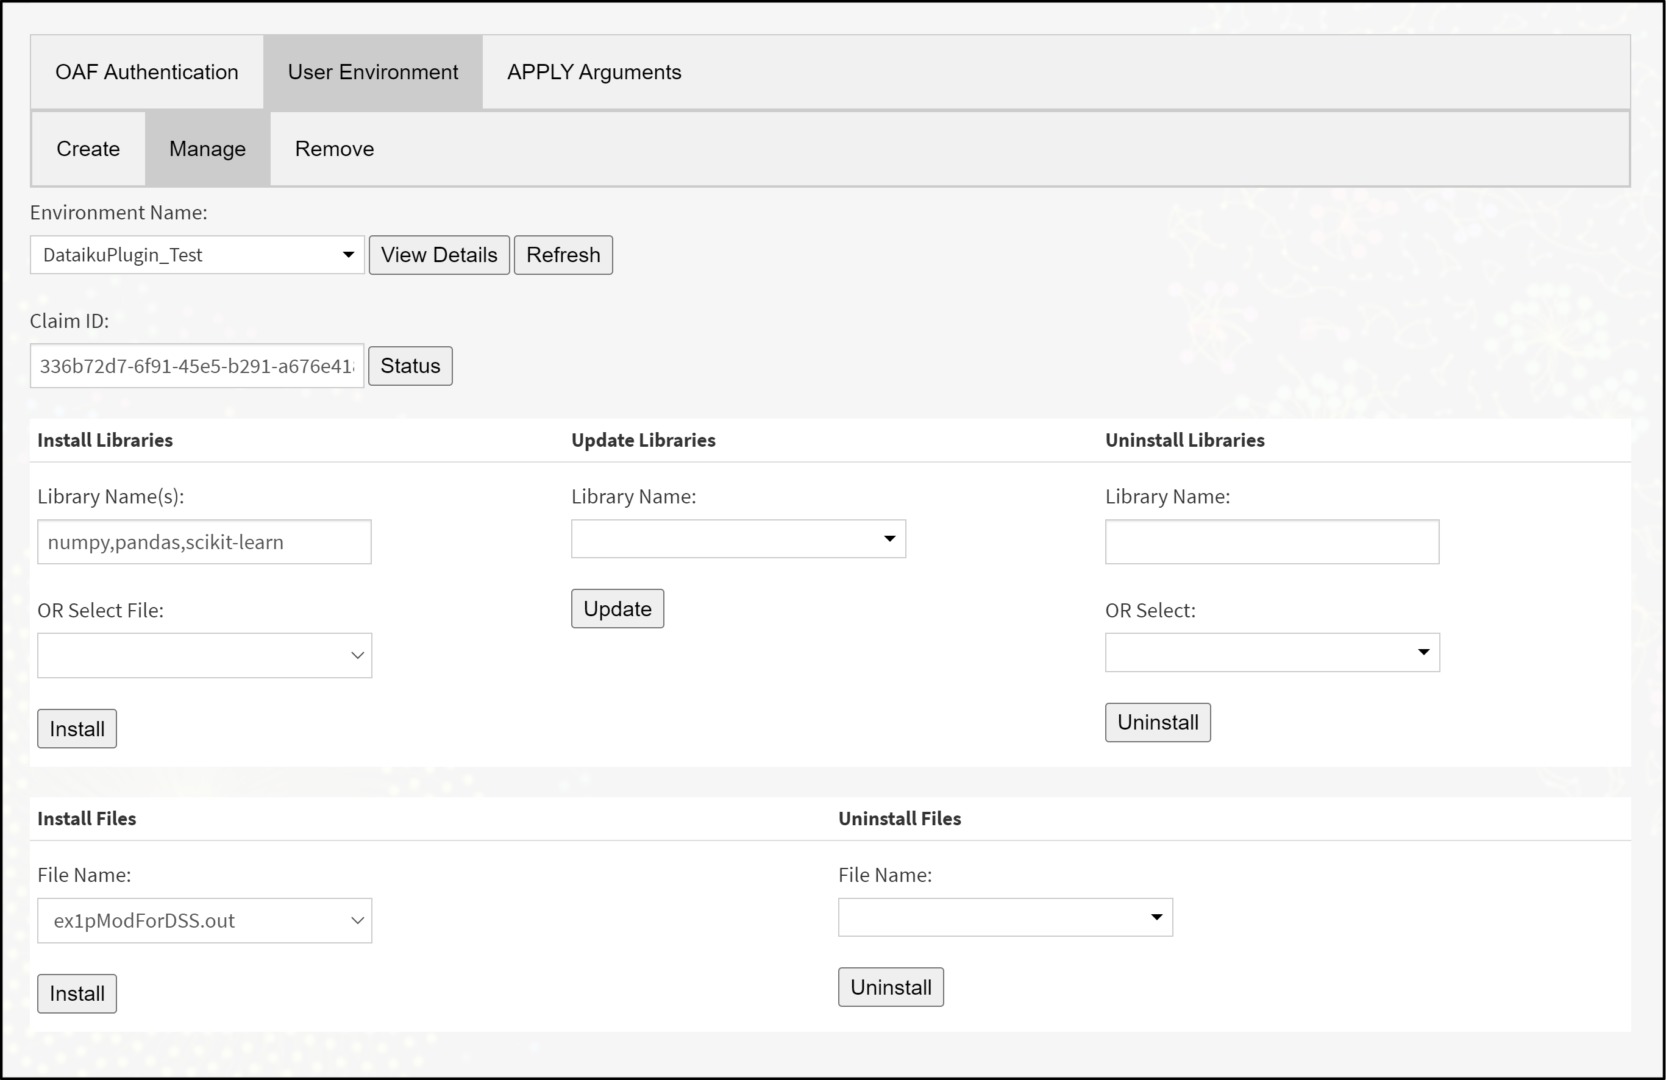Select the Create sub-tab

pos(87,148)
